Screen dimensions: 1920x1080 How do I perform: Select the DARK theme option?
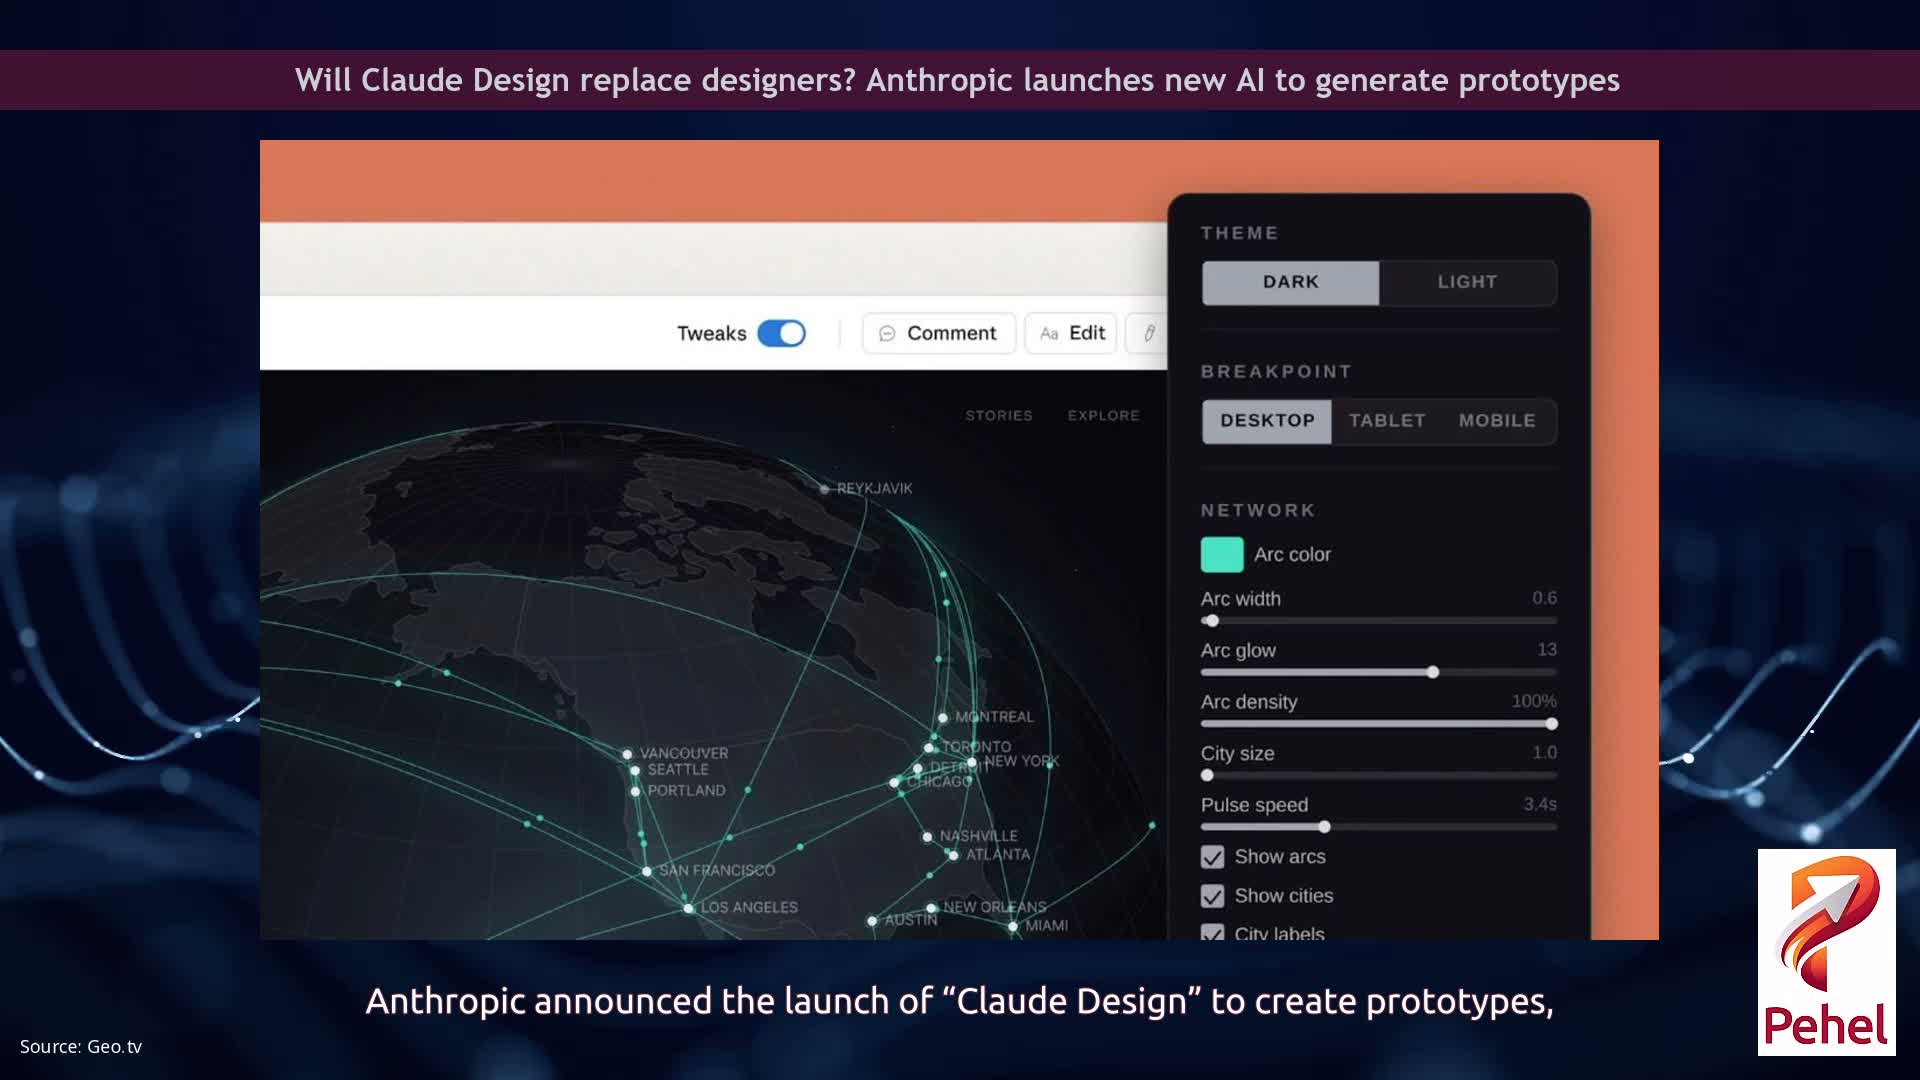pyautogui.click(x=1290, y=282)
